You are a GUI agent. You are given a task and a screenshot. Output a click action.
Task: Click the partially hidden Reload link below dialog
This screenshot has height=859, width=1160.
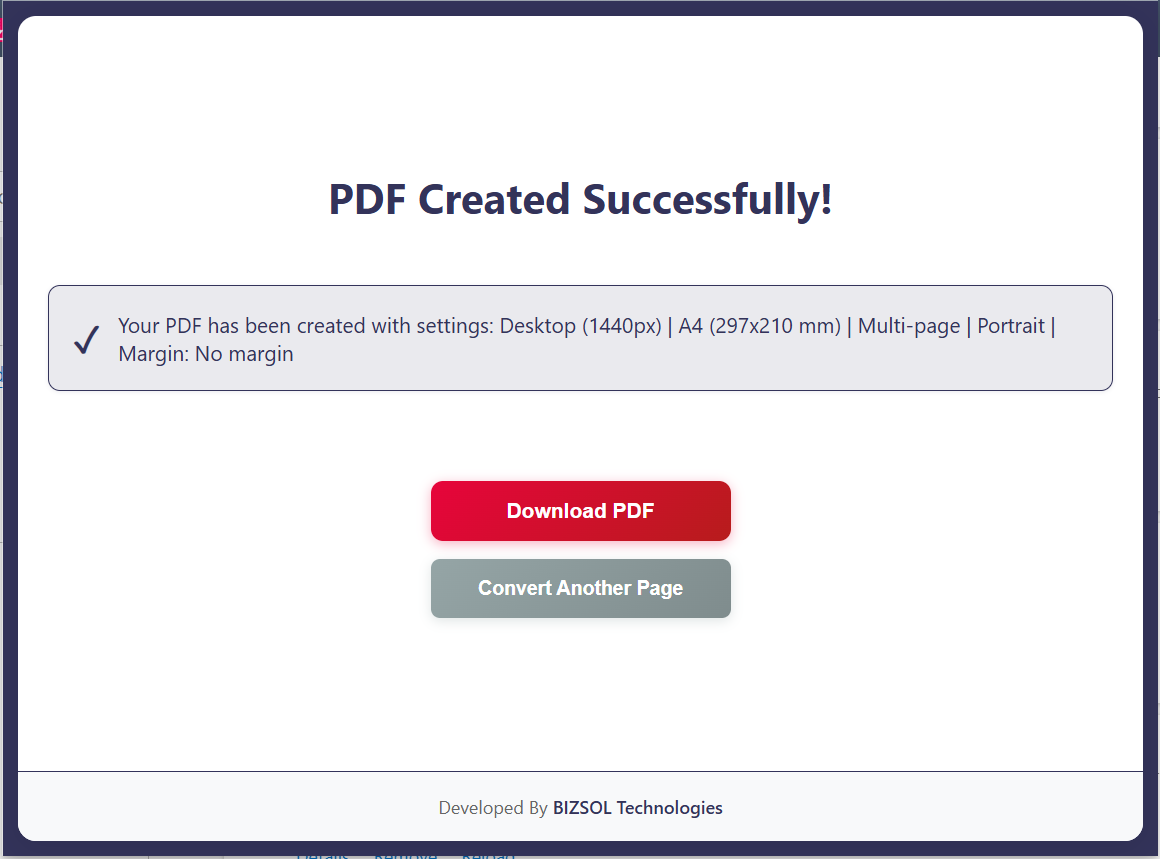[488, 855]
